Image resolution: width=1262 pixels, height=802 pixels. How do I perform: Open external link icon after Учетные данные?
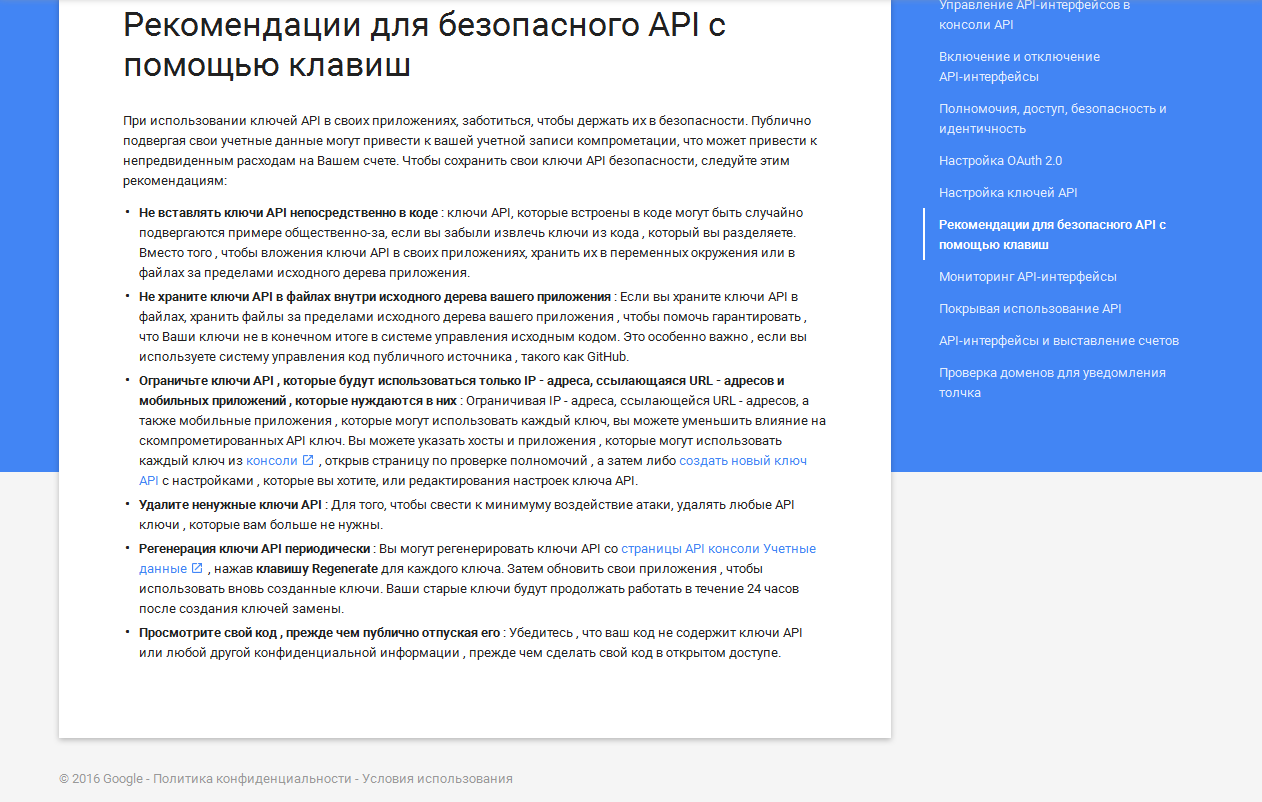pyautogui.click(x=197, y=569)
